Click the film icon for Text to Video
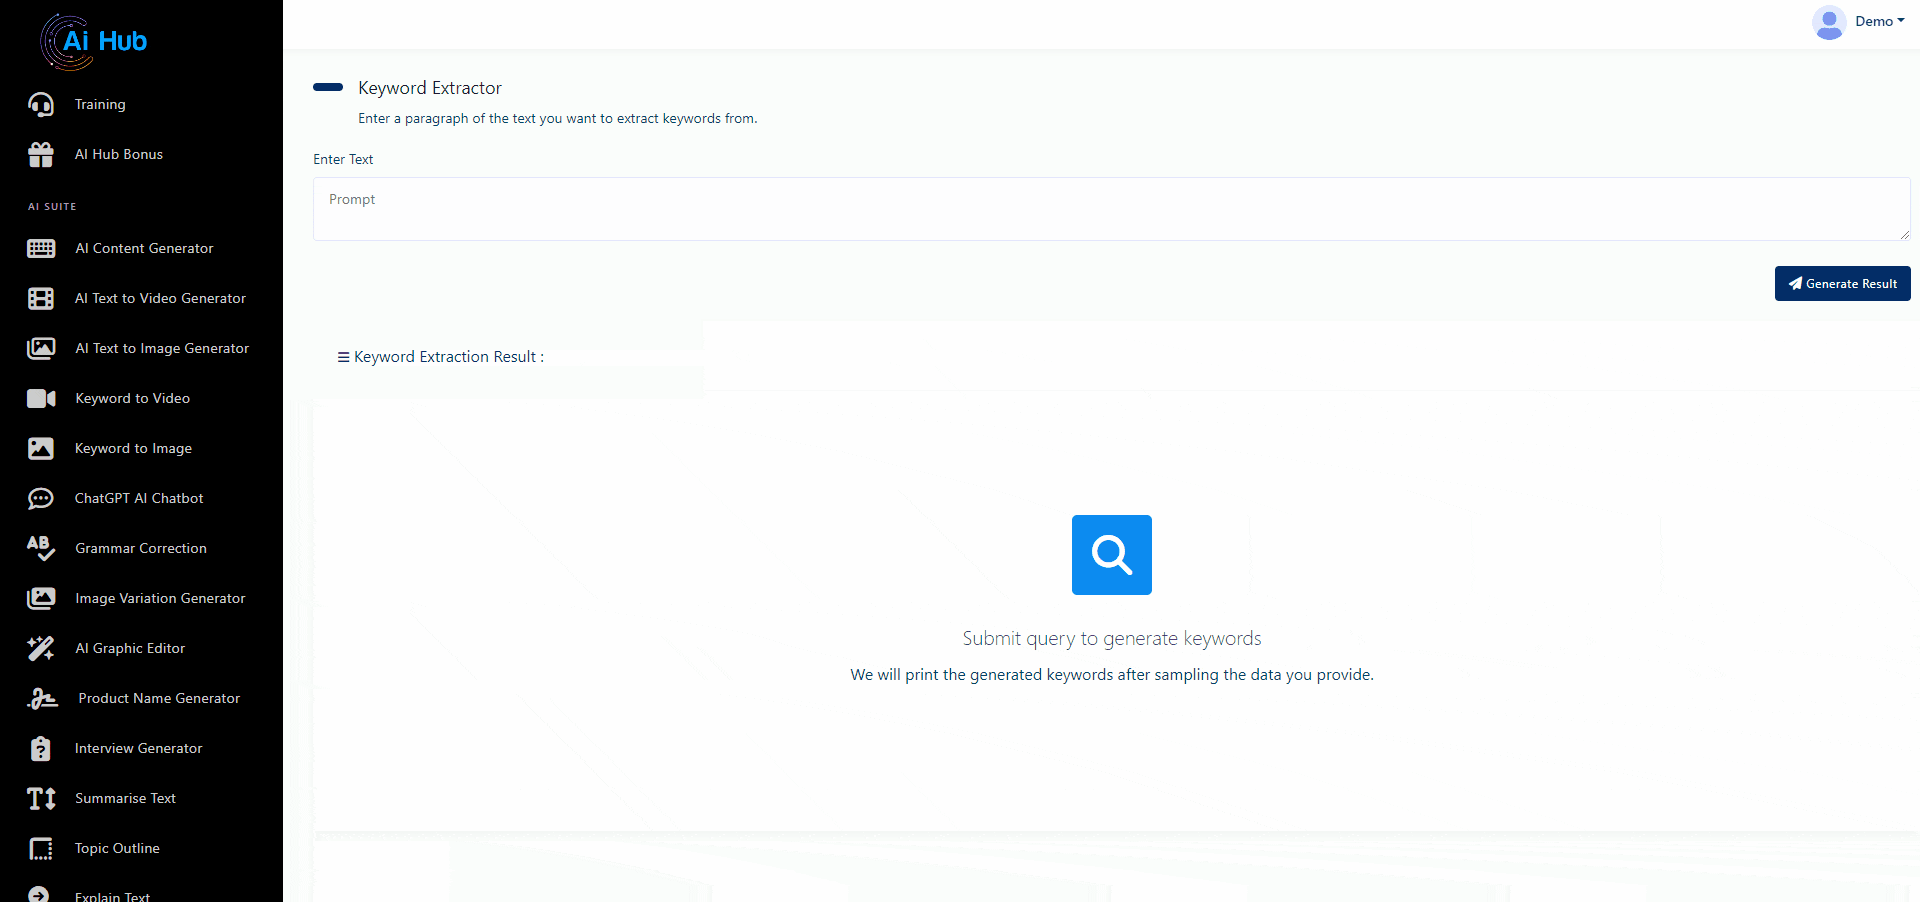 click(41, 299)
